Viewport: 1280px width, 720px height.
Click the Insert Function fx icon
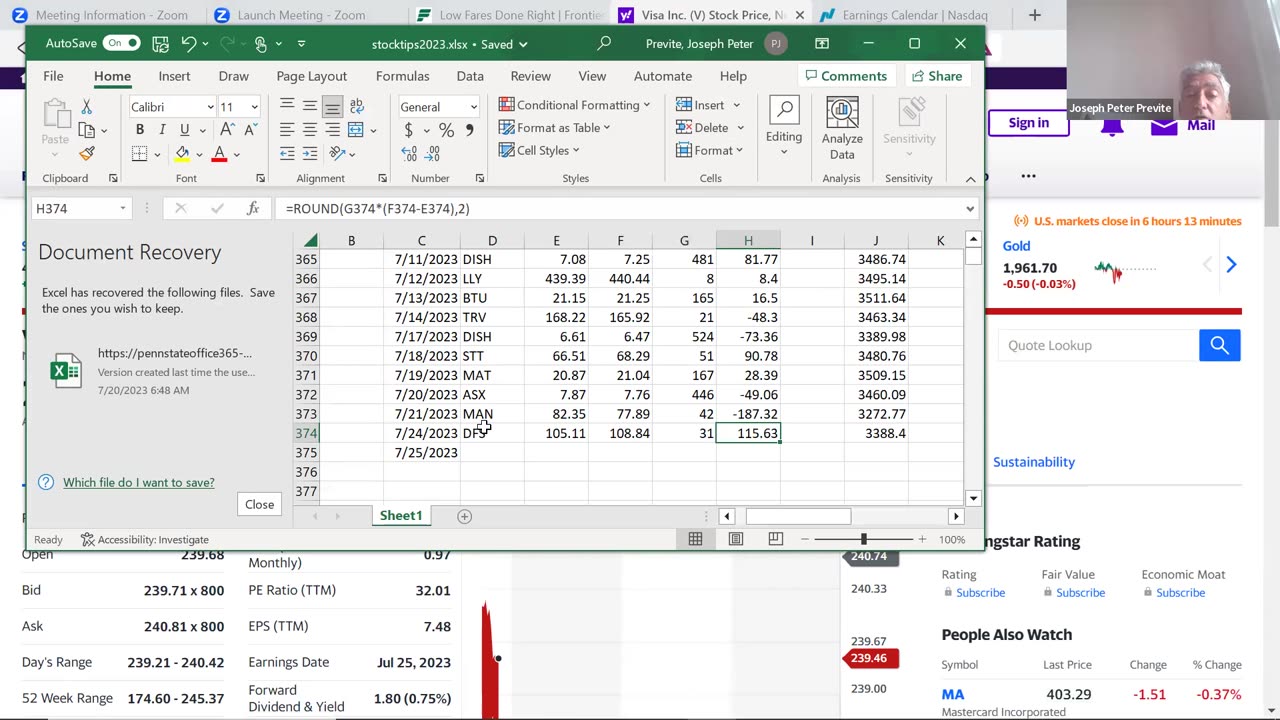click(253, 208)
